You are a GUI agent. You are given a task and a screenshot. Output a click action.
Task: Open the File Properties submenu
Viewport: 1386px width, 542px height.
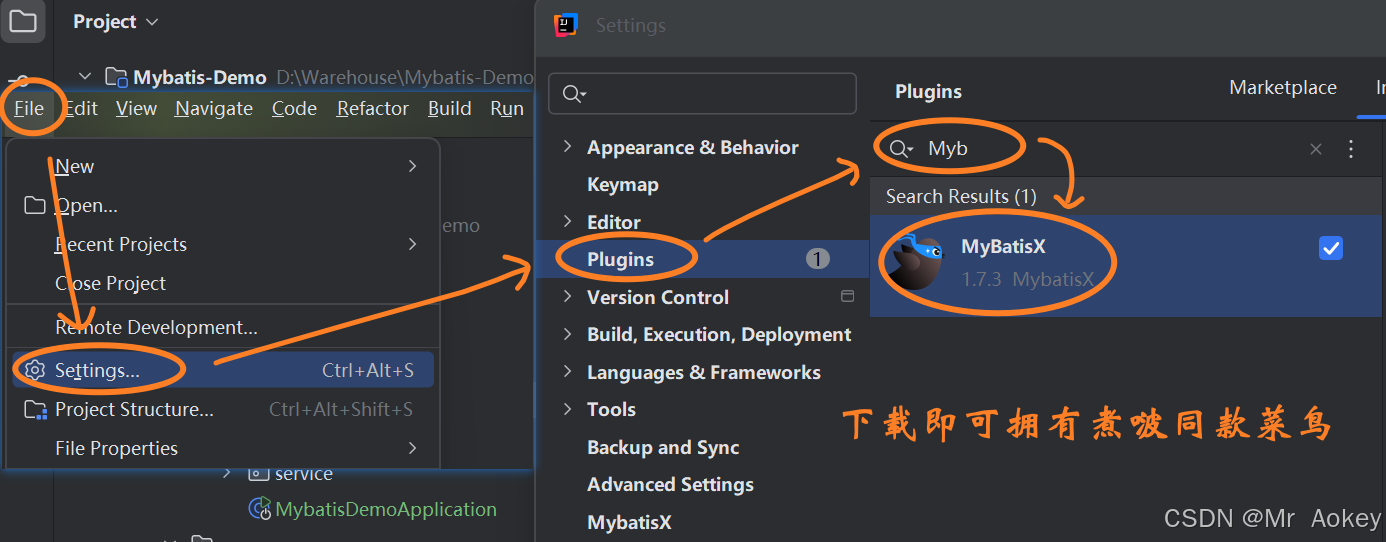tap(222, 448)
